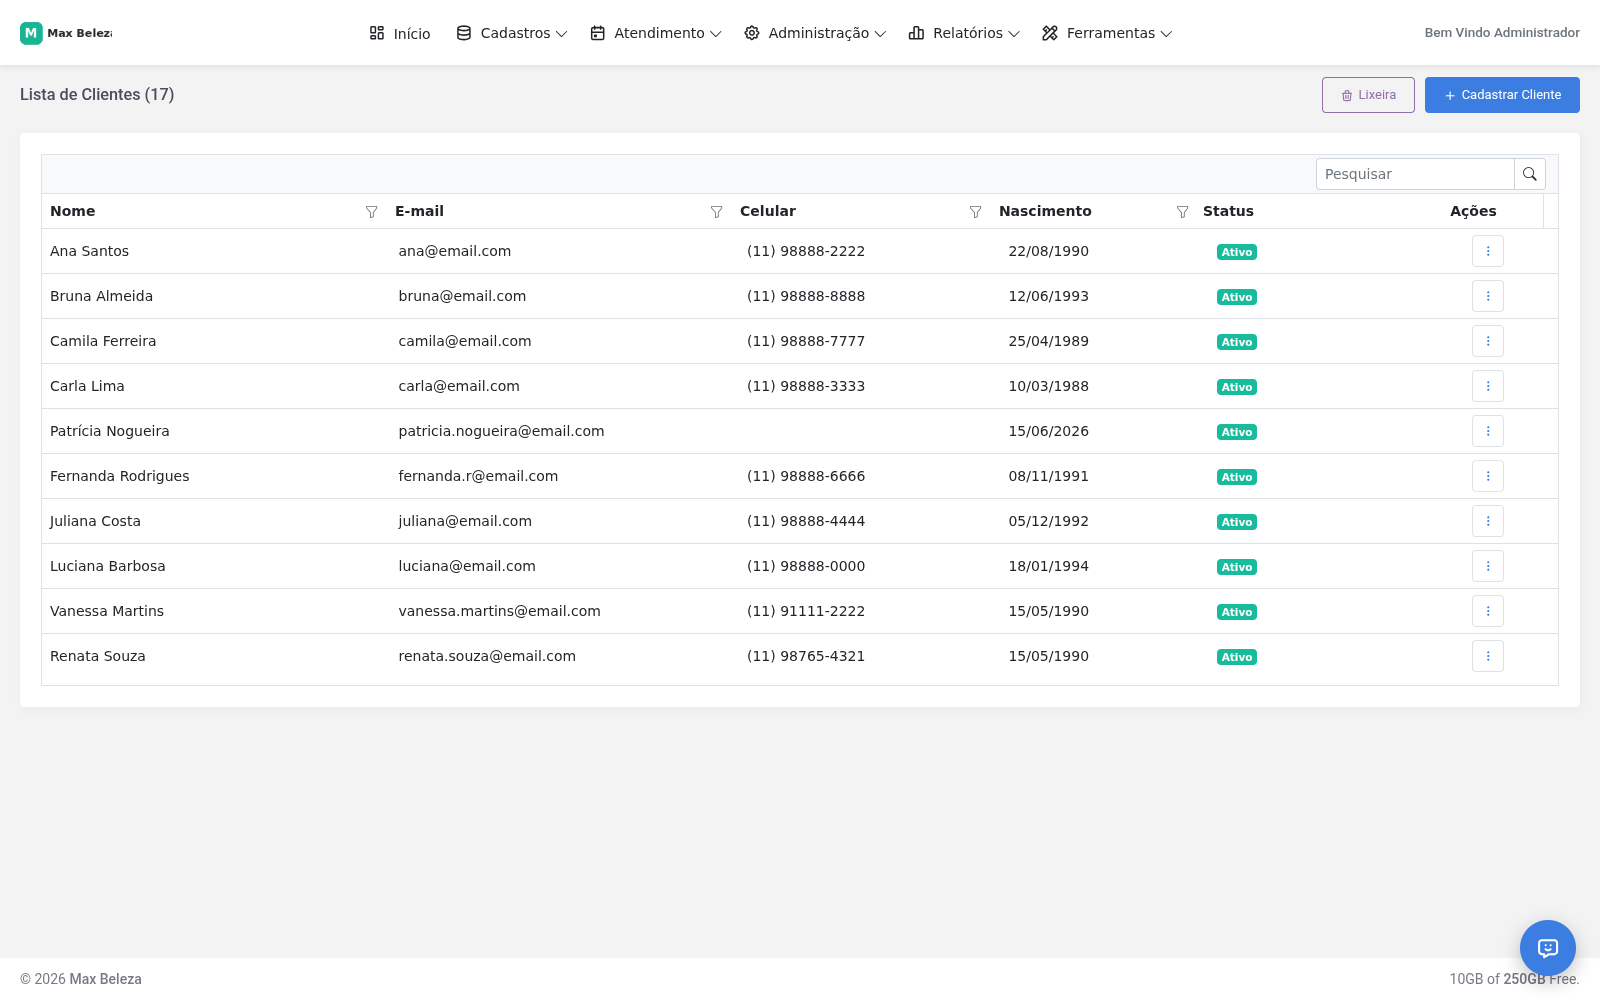Open actions menu for Fernanda Rodrigues

(1488, 476)
